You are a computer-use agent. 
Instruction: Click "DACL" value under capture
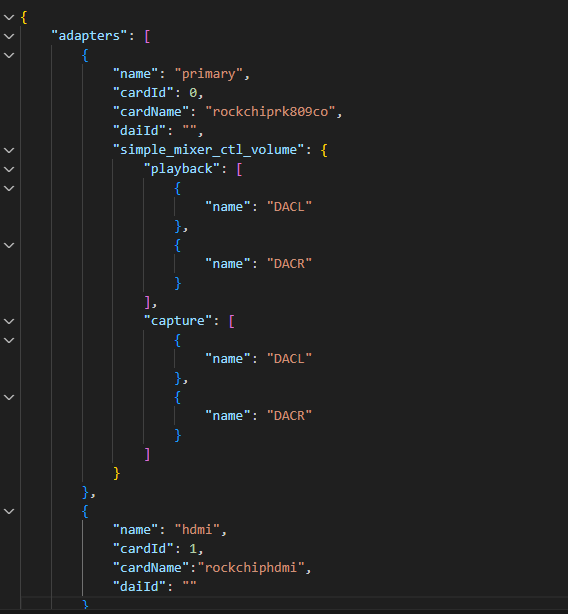coord(289,359)
